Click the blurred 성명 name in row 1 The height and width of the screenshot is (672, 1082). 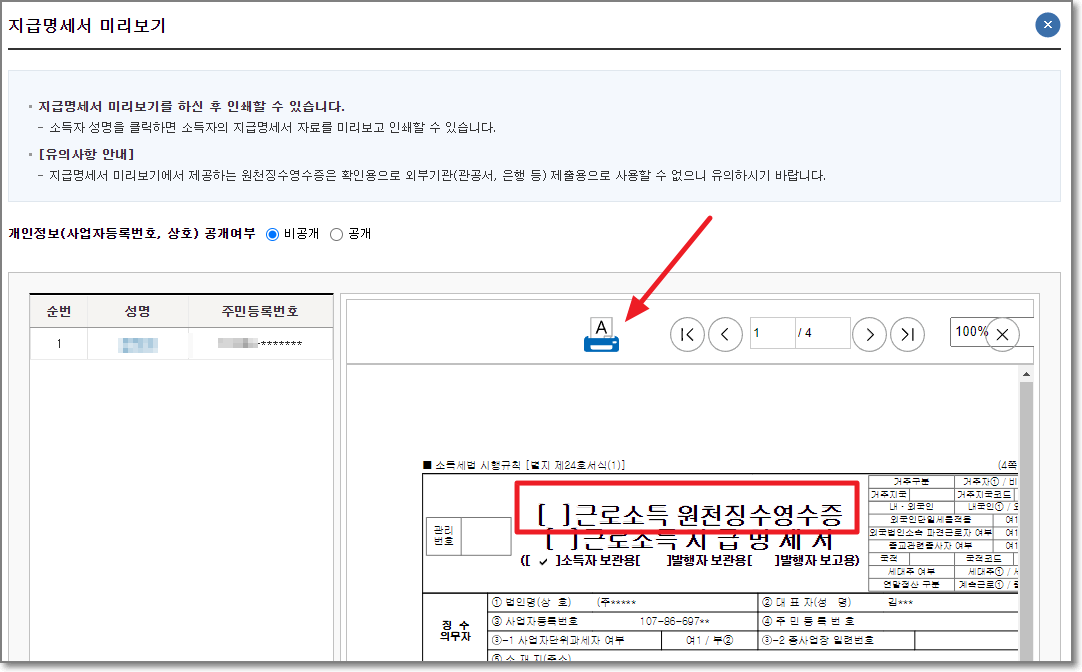[138, 344]
